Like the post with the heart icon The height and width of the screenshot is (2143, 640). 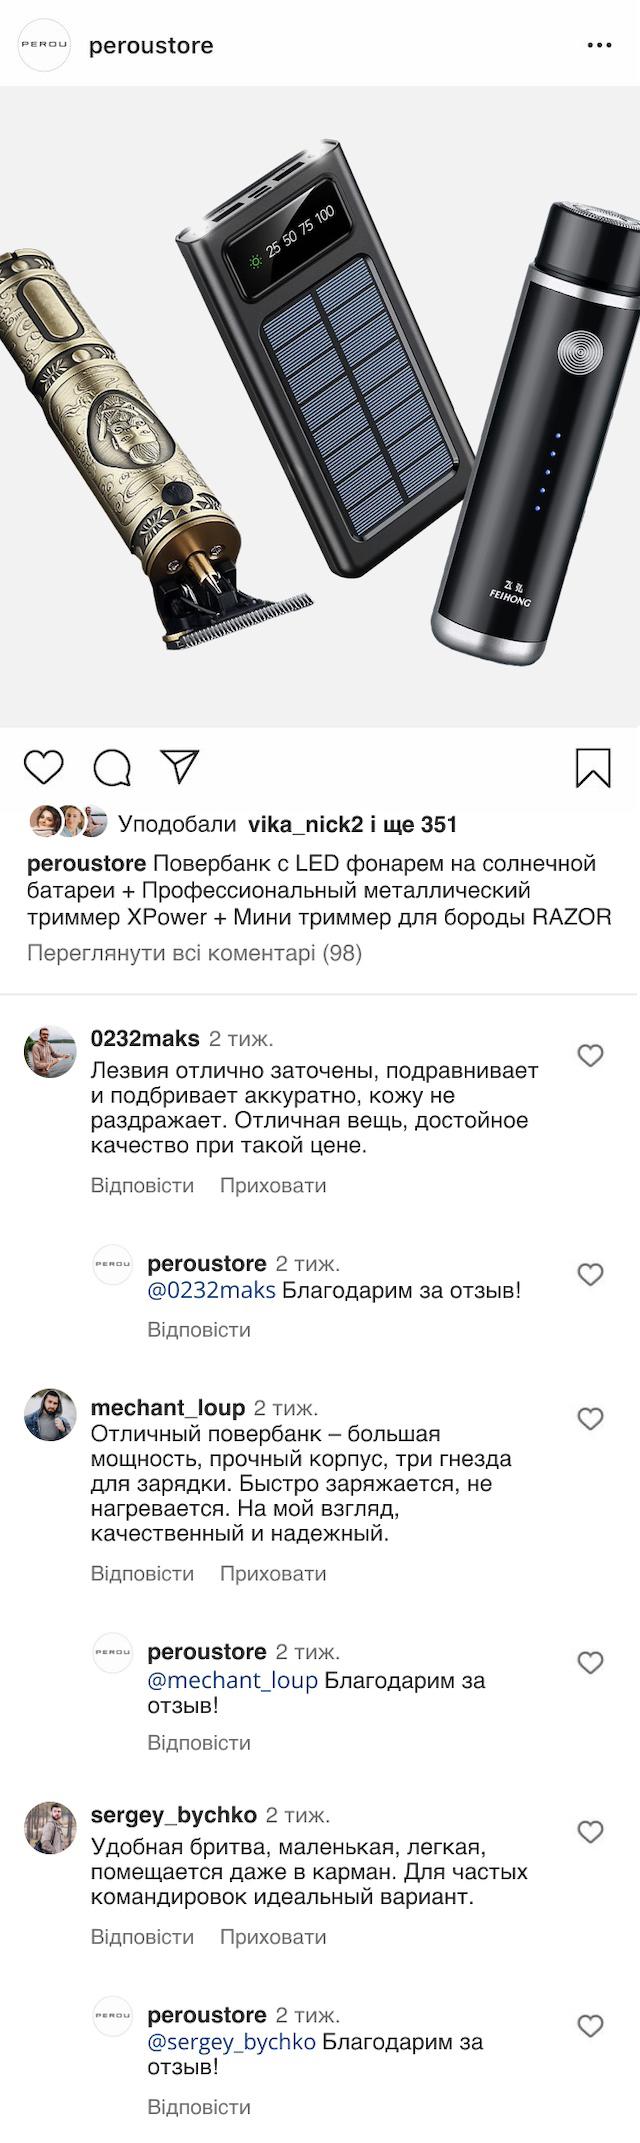[x=44, y=767]
